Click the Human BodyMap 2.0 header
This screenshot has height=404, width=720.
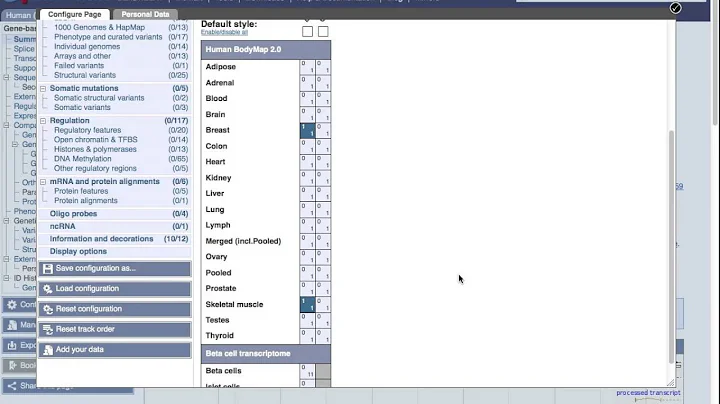(x=266, y=50)
